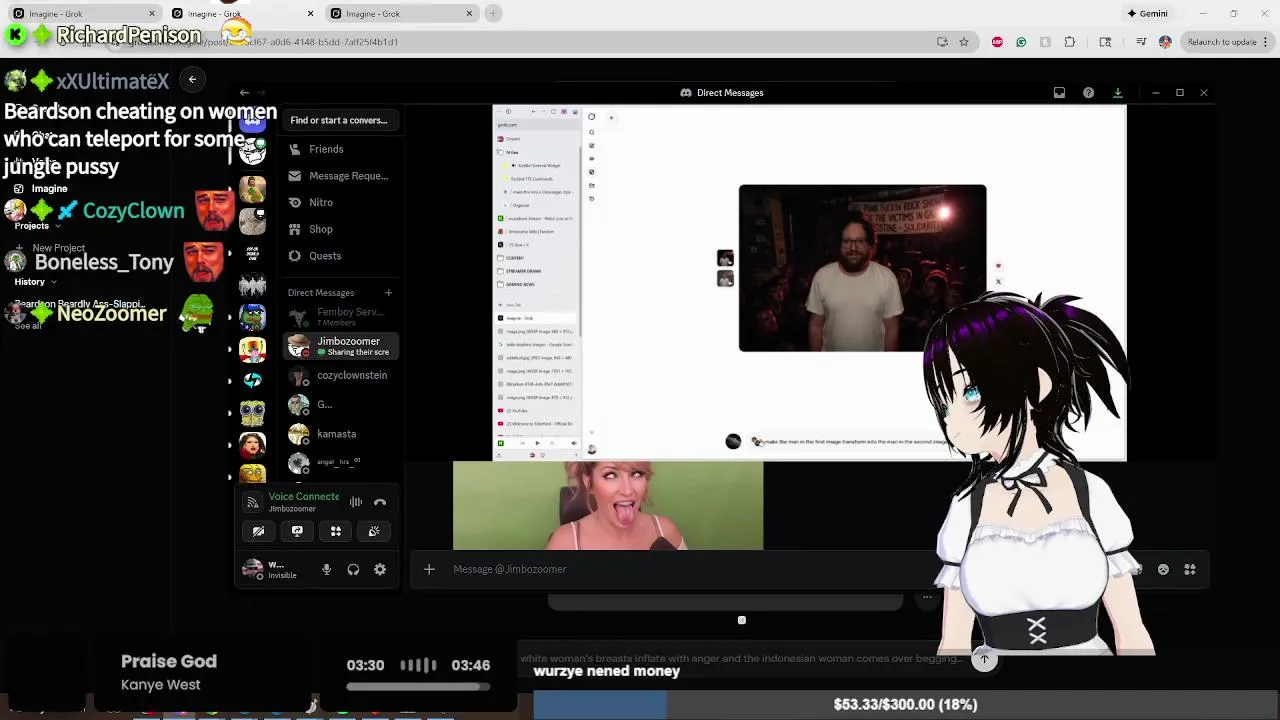Image resolution: width=1280 pixels, height=720 pixels.
Task: Open the Chrome tab search icon
Action: tap(1105, 42)
